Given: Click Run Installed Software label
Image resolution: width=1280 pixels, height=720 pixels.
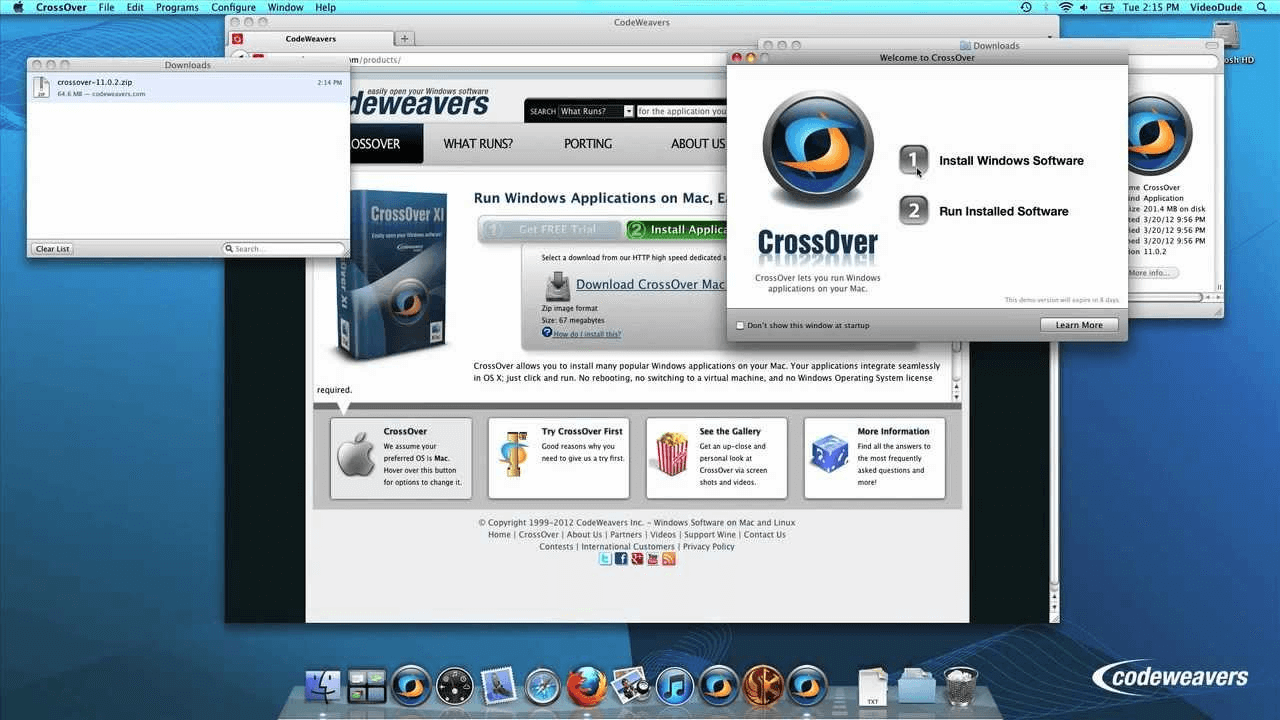Looking at the screenshot, I should pyautogui.click(x=1004, y=212).
